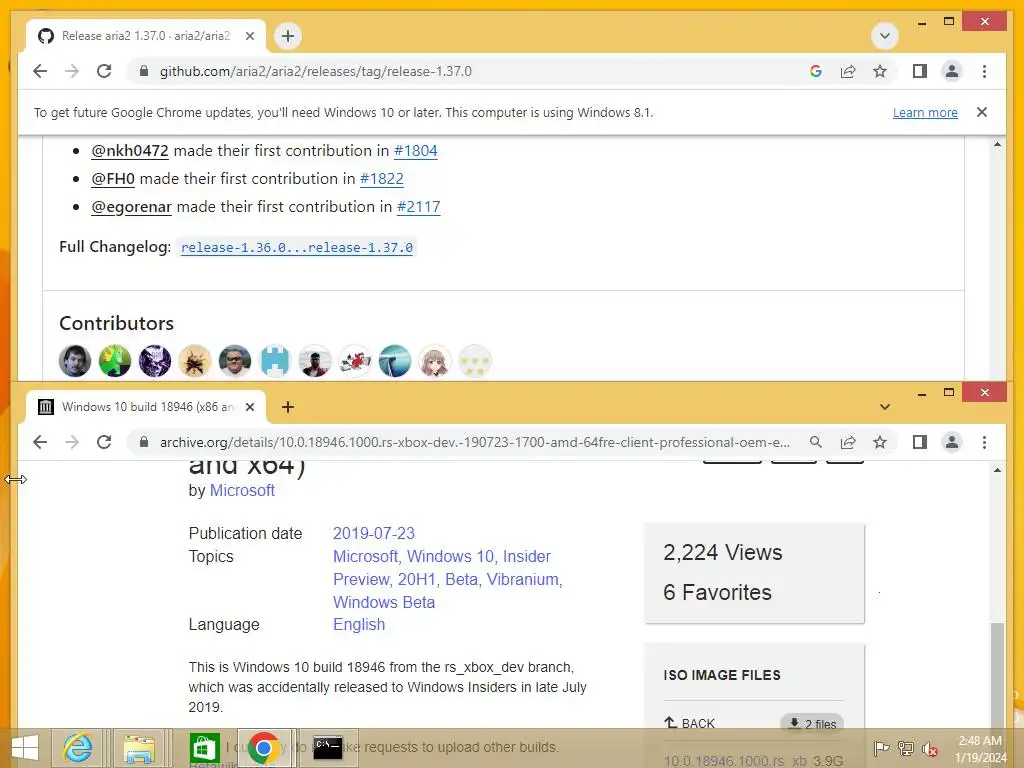Reload the archive.org page
Viewport: 1024px width, 768px height.
(104, 442)
